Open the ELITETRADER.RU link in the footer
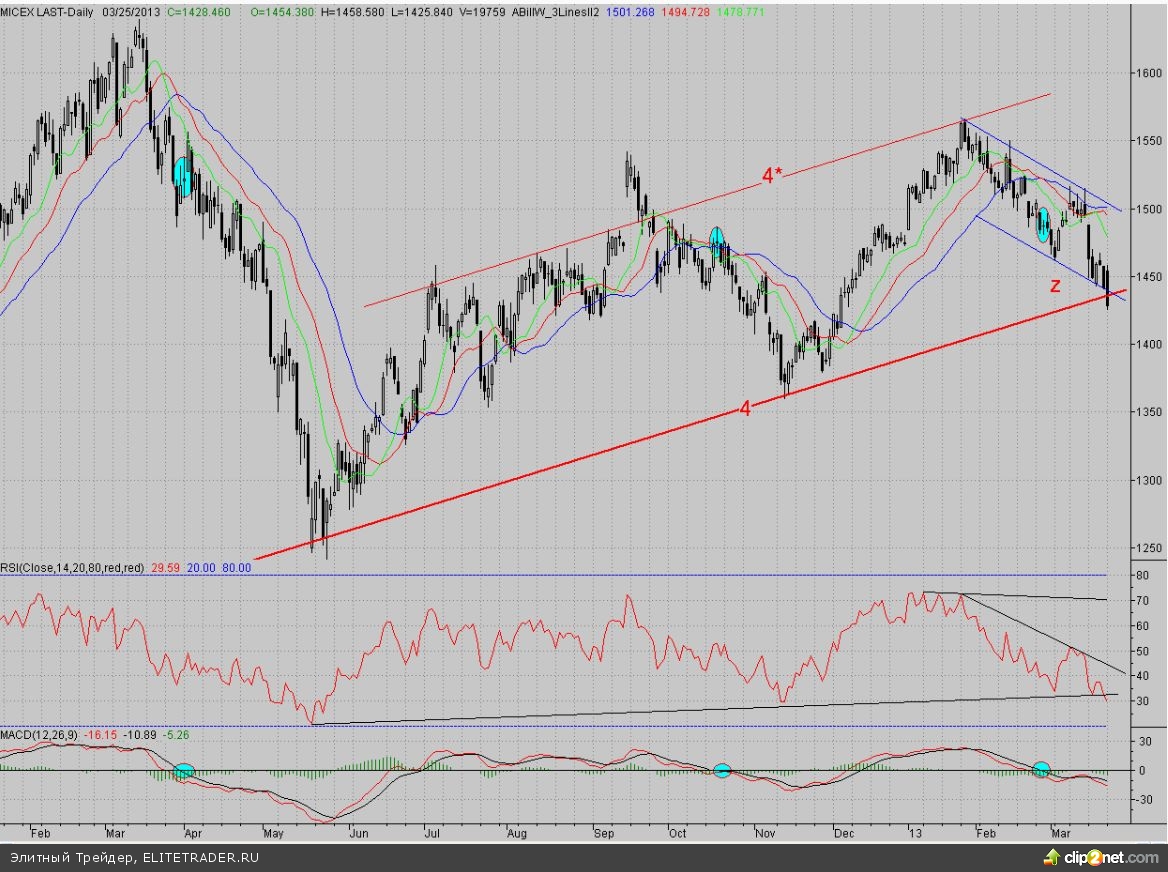 pyautogui.click(x=201, y=857)
